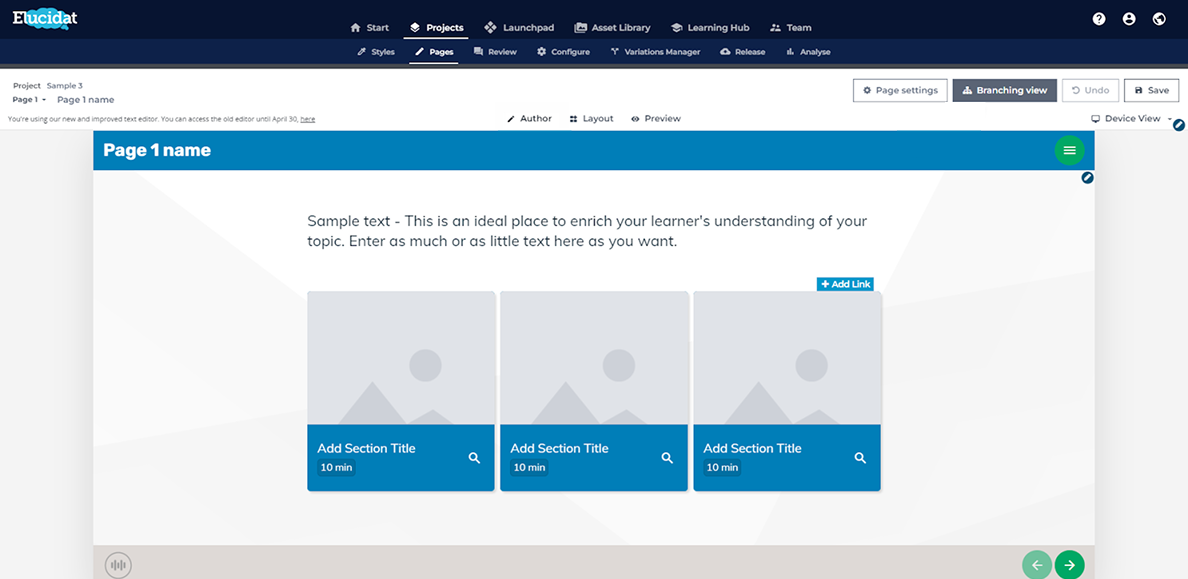
Task: Open the Team tab
Action: pyautogui.click(x=790, y=27)
